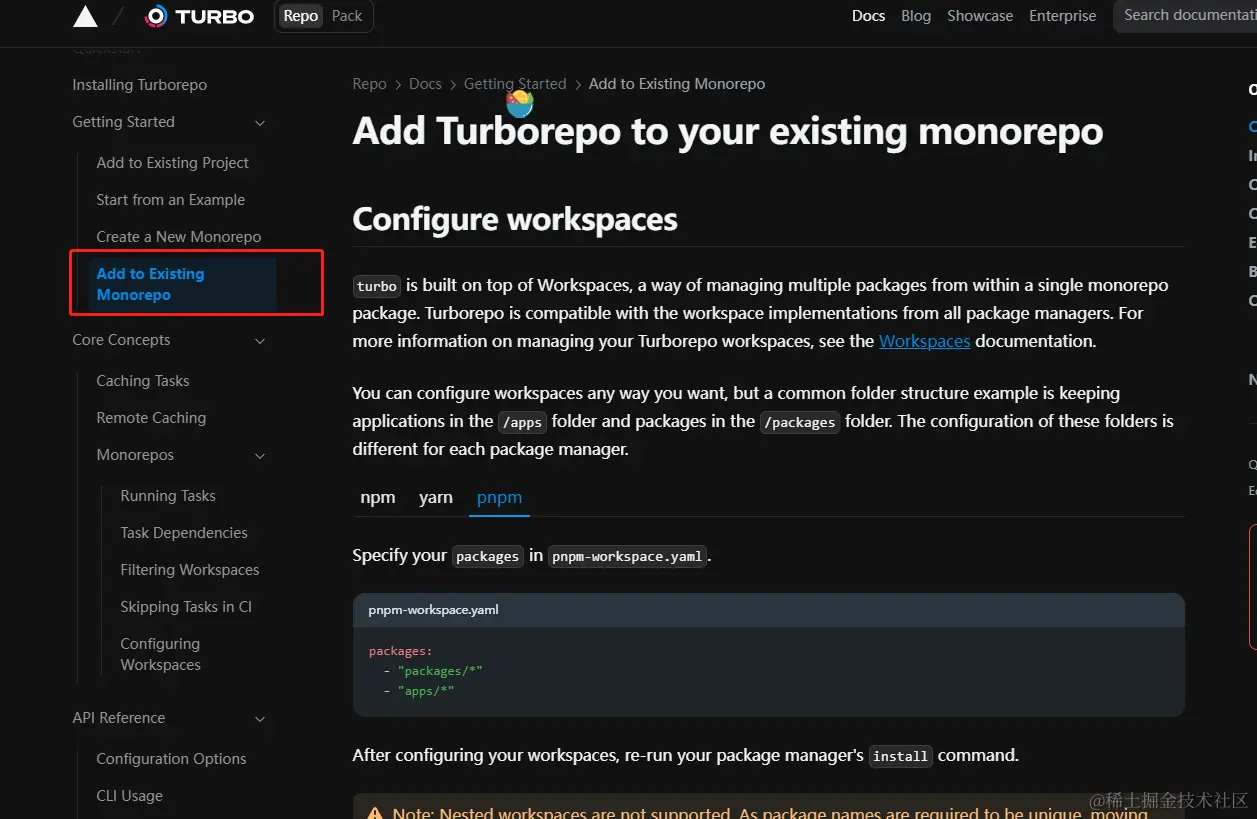Screen dimensions: 1257x819
Task: Switch to the Repo toggle option
Action: (300, 16)
